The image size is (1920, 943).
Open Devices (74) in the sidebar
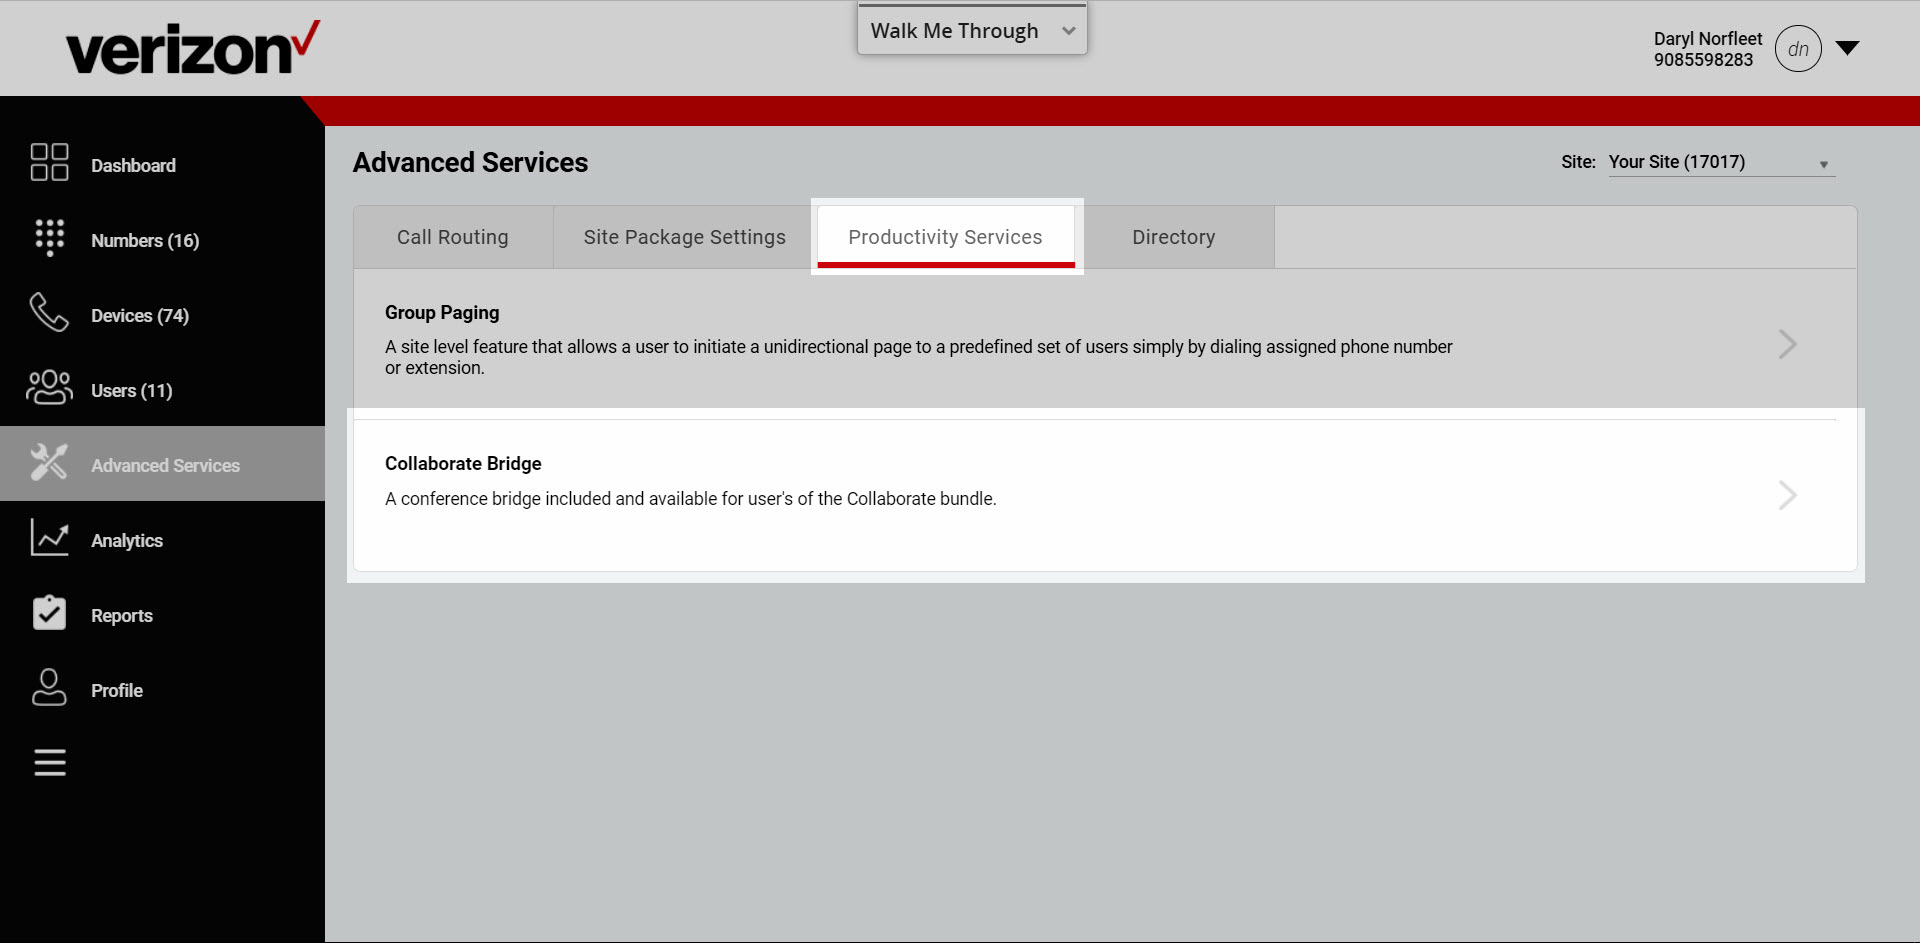click(140, 315)
